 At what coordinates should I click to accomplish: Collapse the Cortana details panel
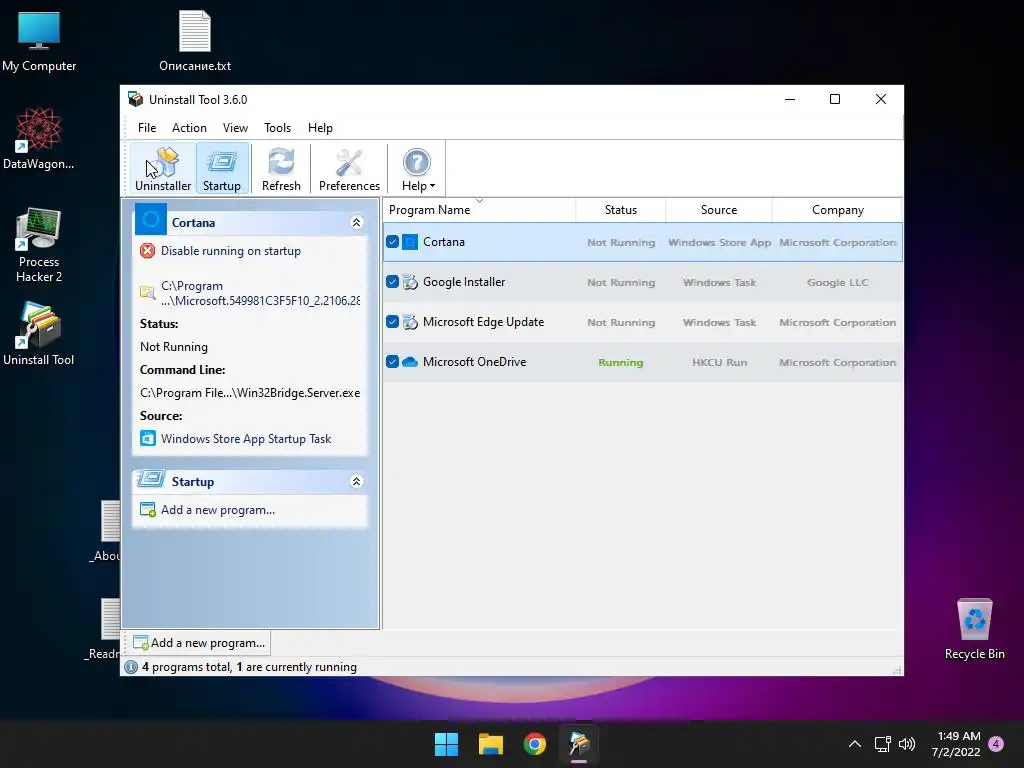(x=357, y=223)
